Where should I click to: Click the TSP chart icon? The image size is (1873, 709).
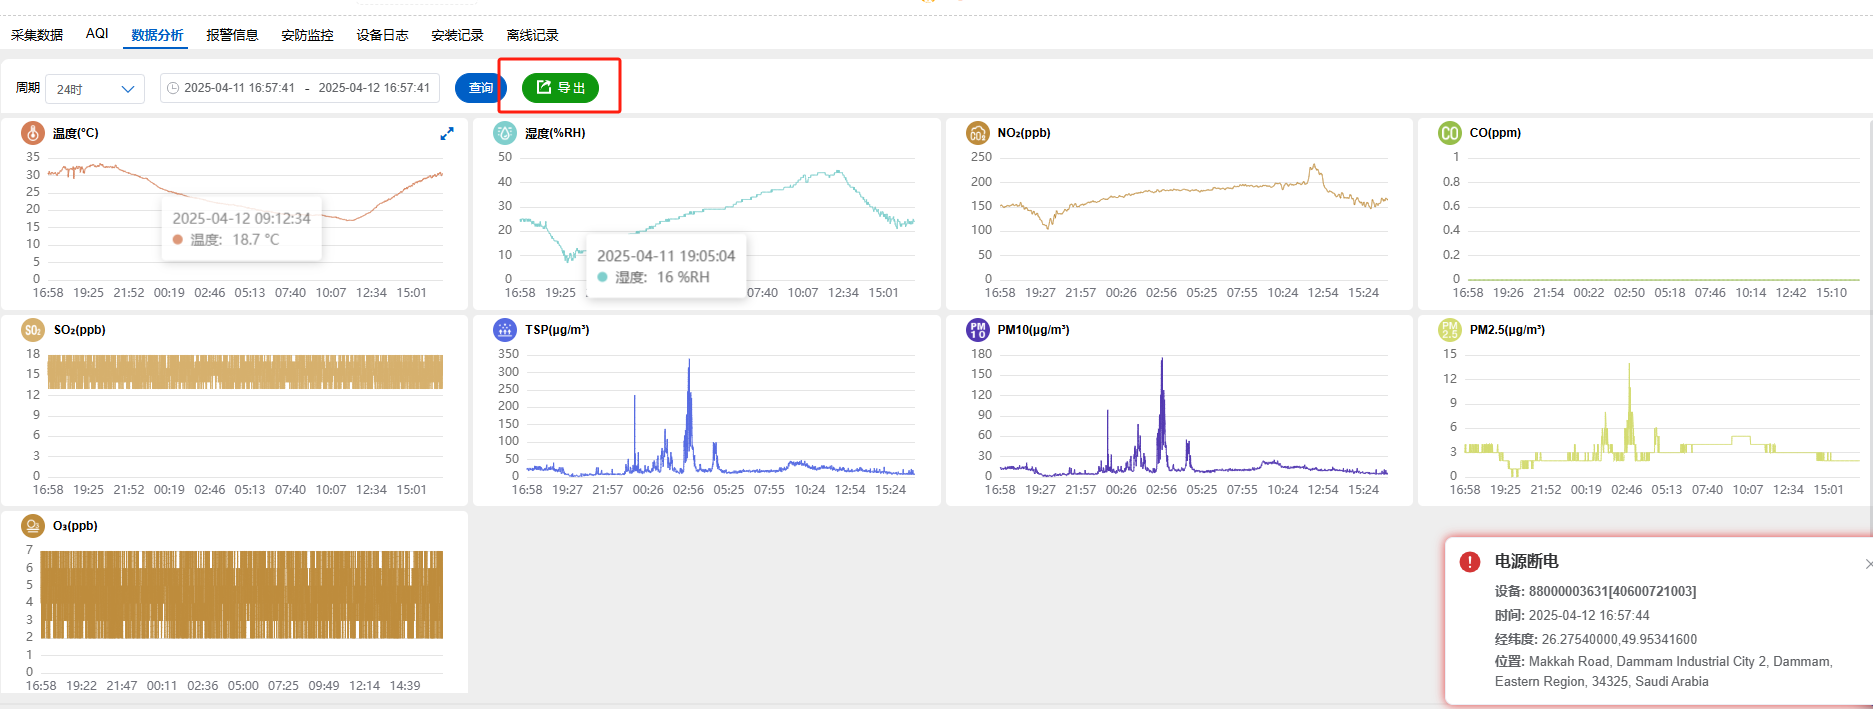(x=505, y=330)
